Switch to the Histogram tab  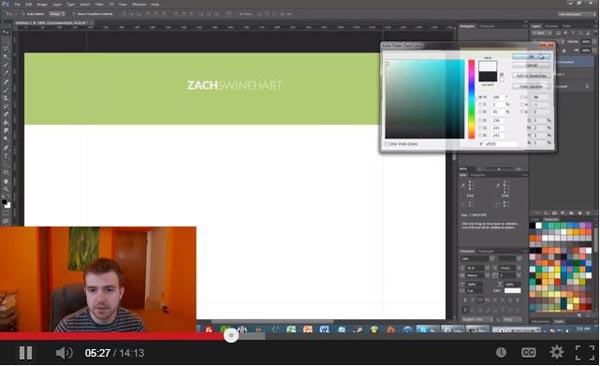click(x=487, y=26)
